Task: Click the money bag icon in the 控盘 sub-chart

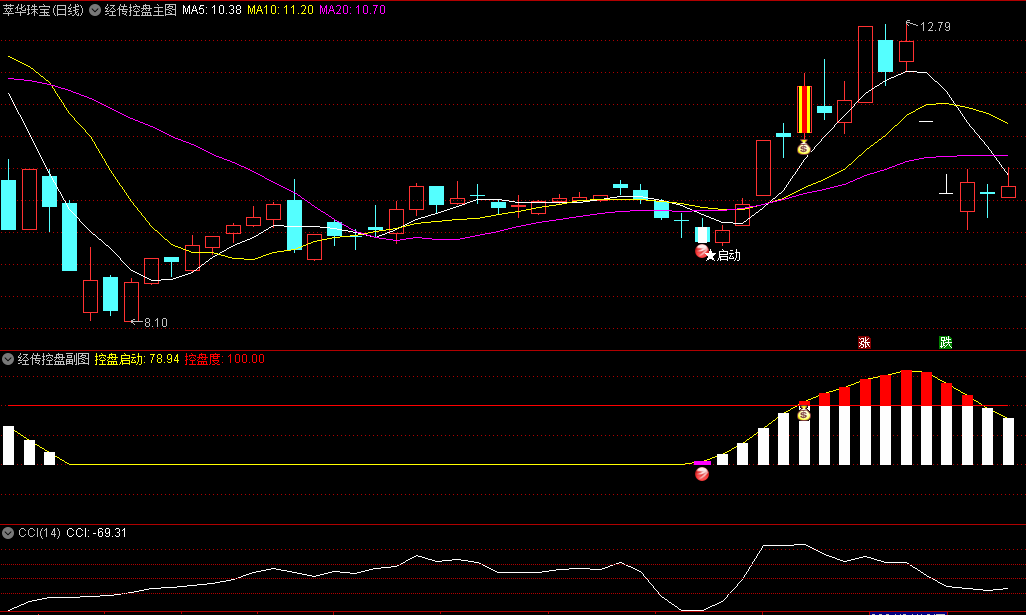Action: pos(804,413)
